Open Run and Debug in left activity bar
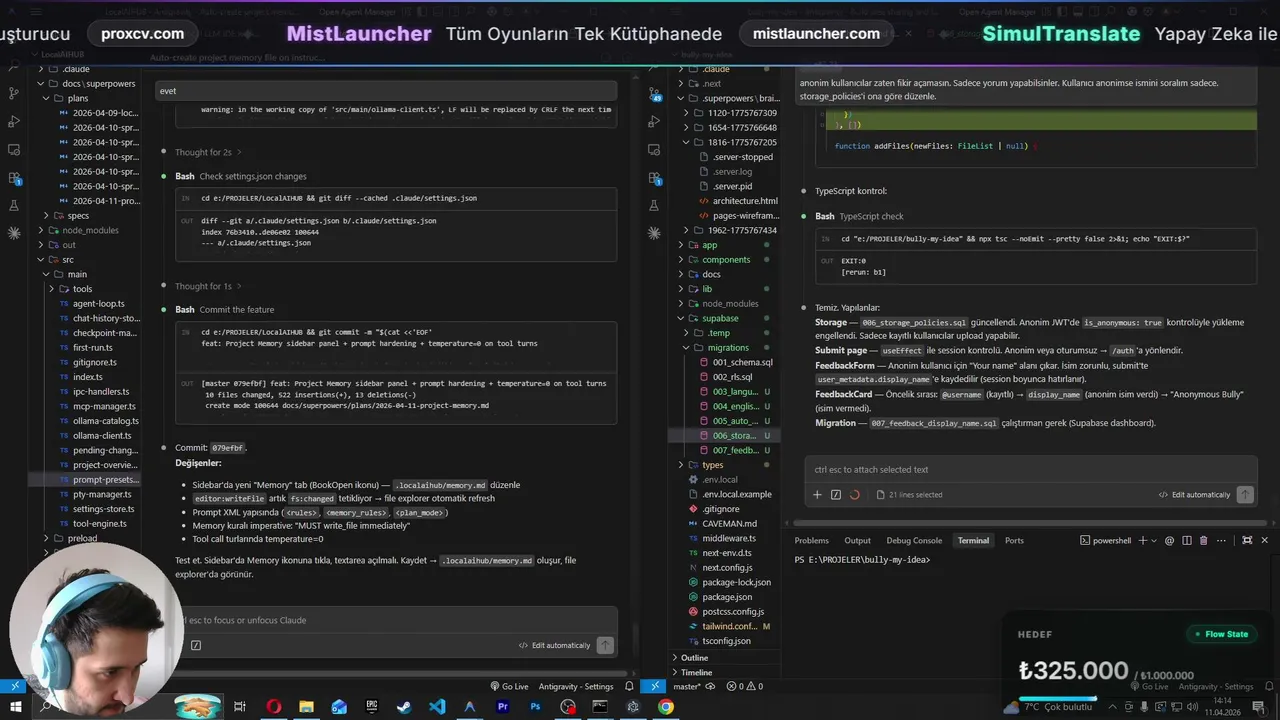Viewport: 1280px width, 720px height. 14,121
